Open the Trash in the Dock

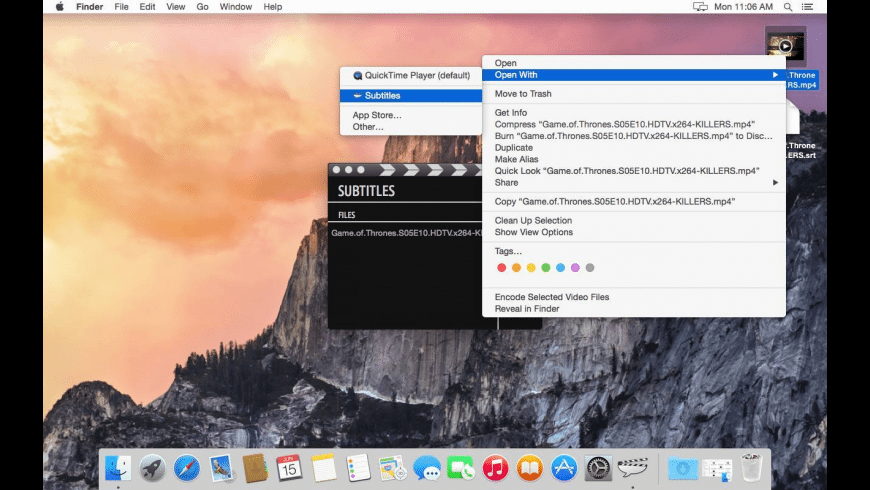751,468
